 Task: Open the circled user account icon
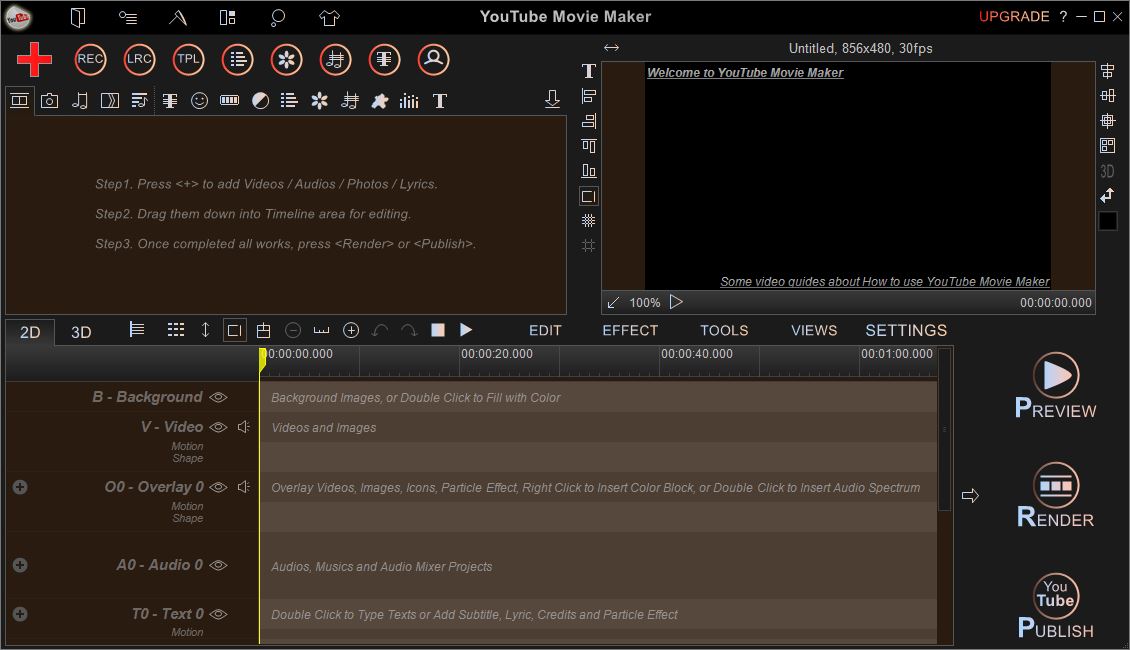434,59
